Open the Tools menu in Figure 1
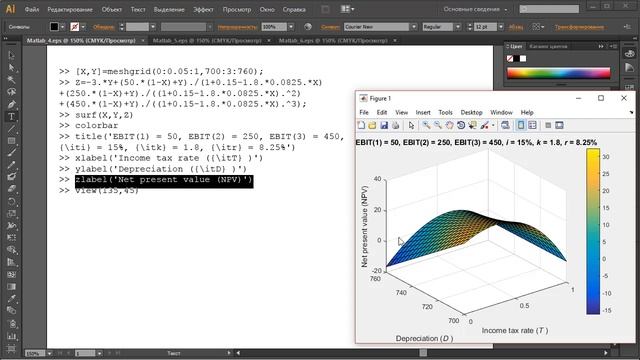 point(445,112)
